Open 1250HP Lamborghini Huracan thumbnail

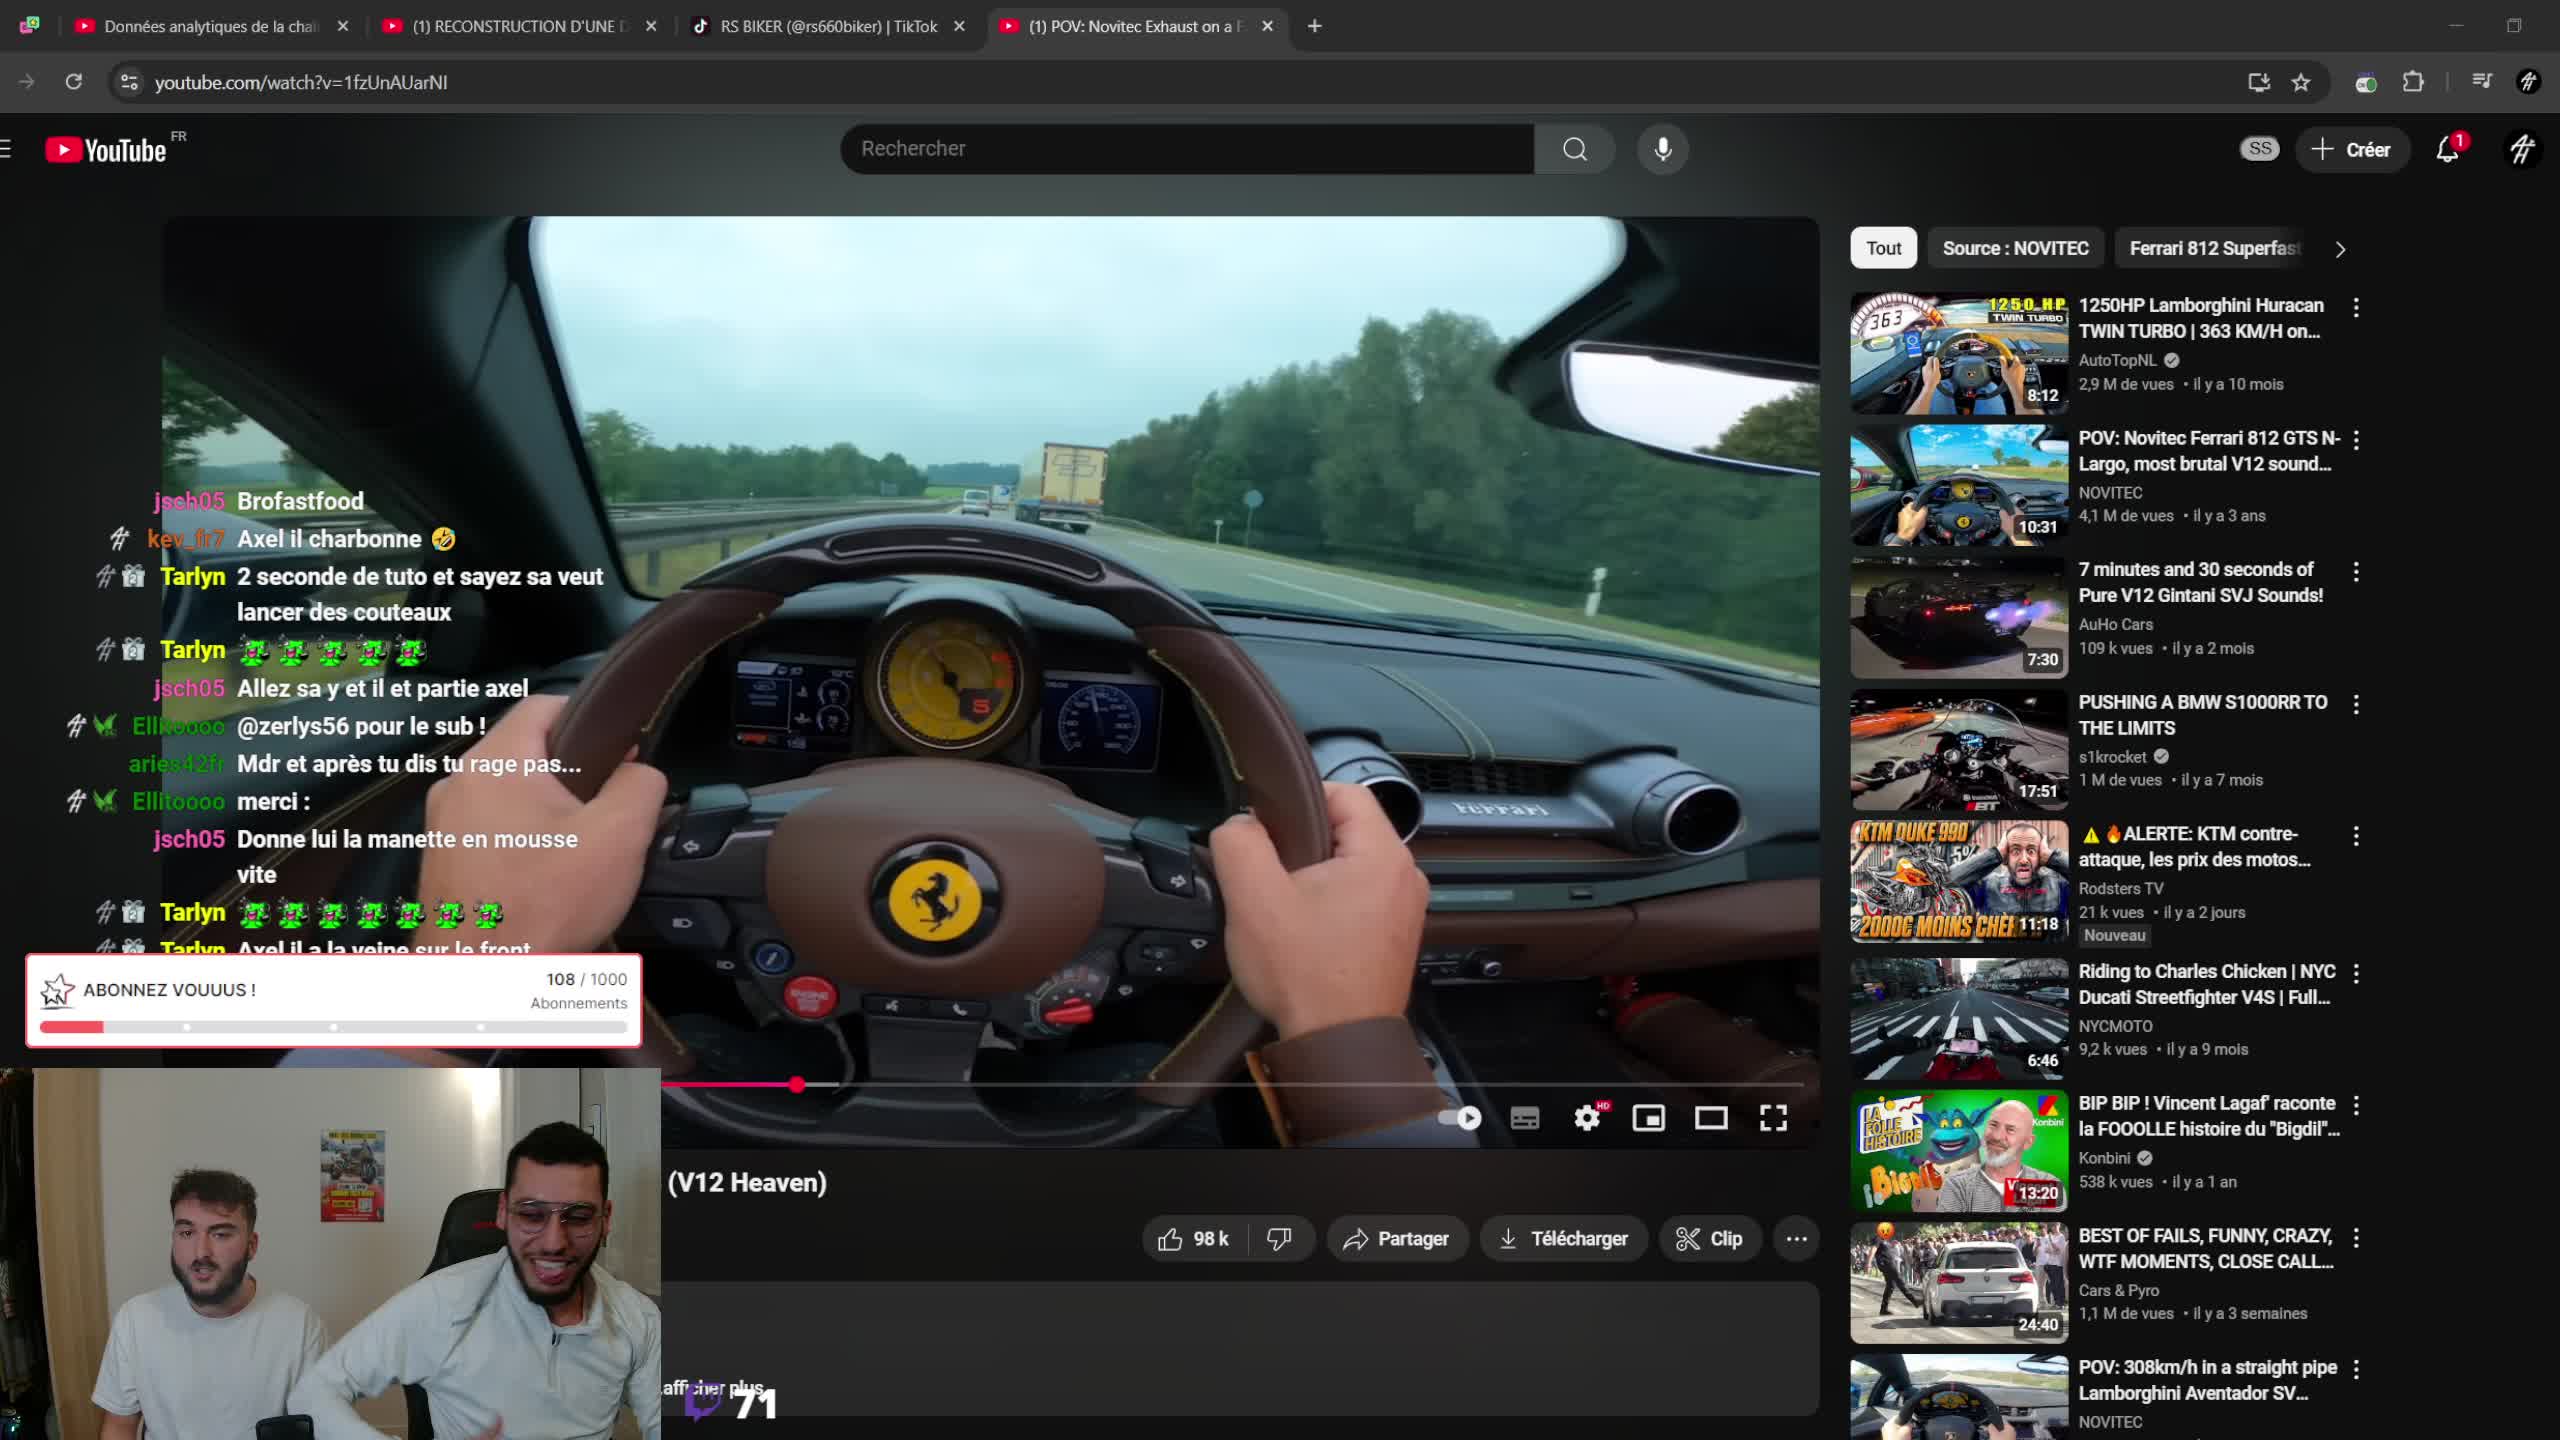tap(1959, 353)
